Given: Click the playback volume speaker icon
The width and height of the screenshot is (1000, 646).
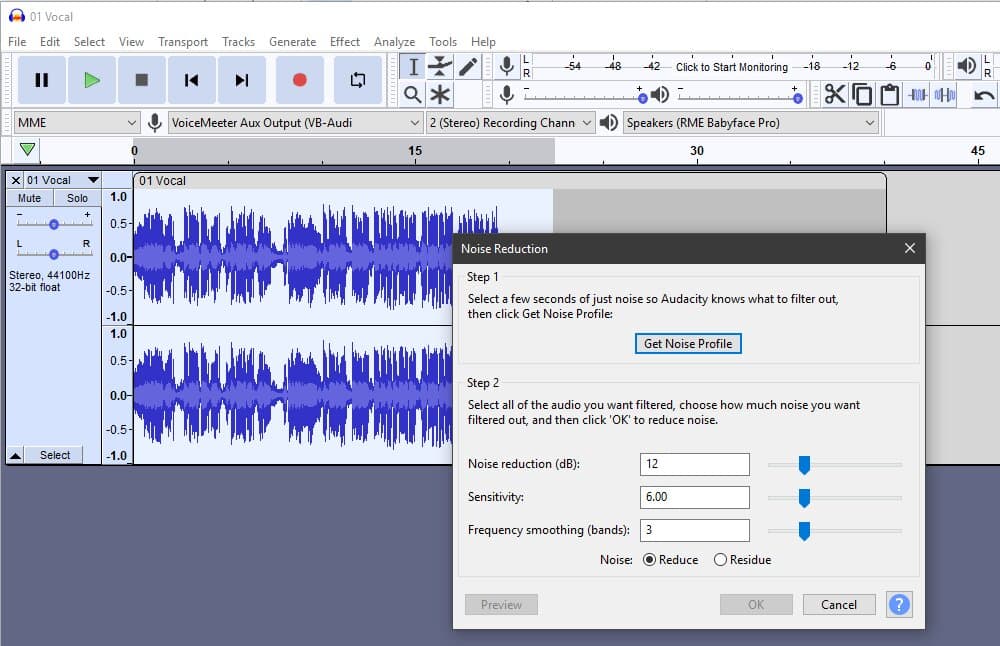Looking at the screenshot, I should (660, 94).
